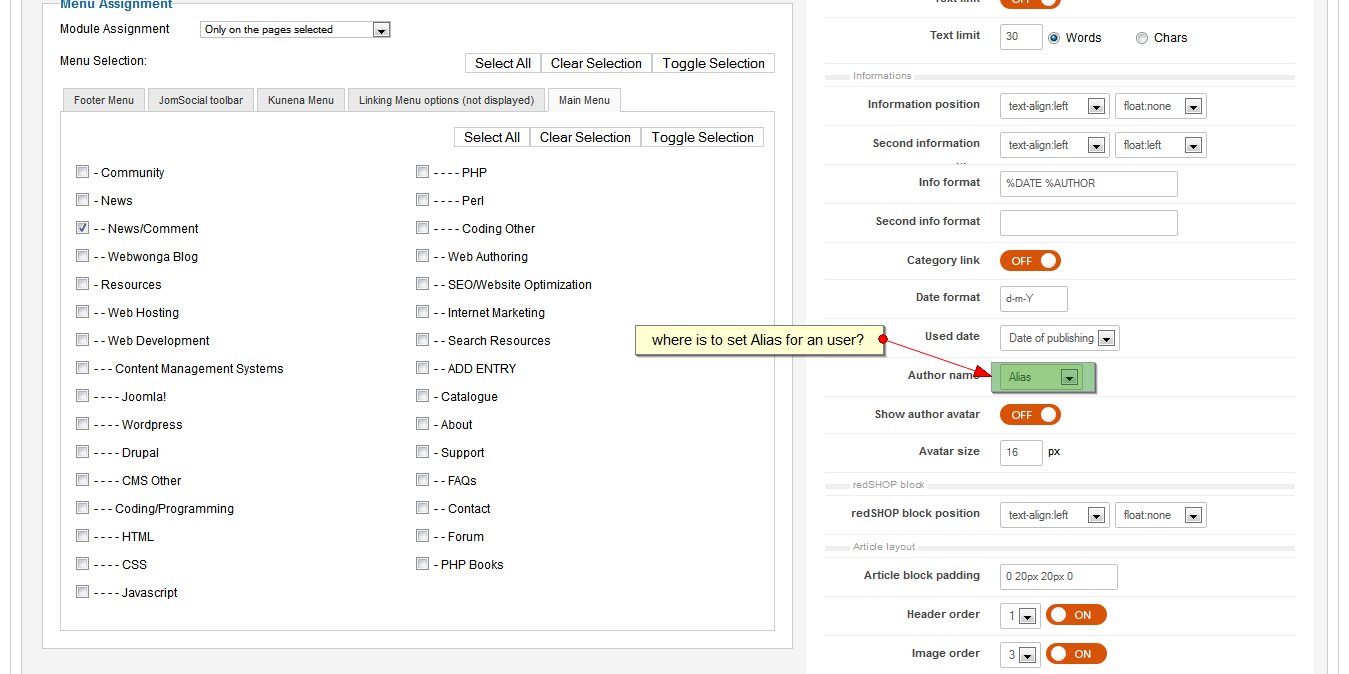Uncheck the News/Comment checkbox
Image resolution: width=1349 pixels, height=674 pixels.
click(83, 228)
